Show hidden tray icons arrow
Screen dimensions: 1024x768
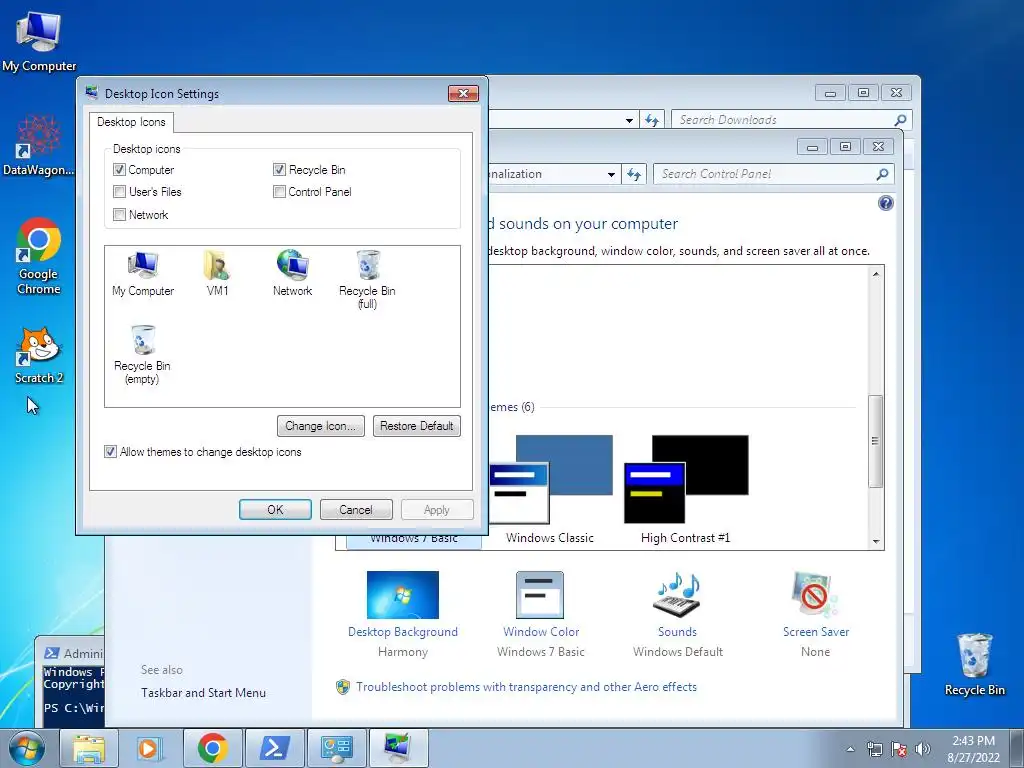850,749
